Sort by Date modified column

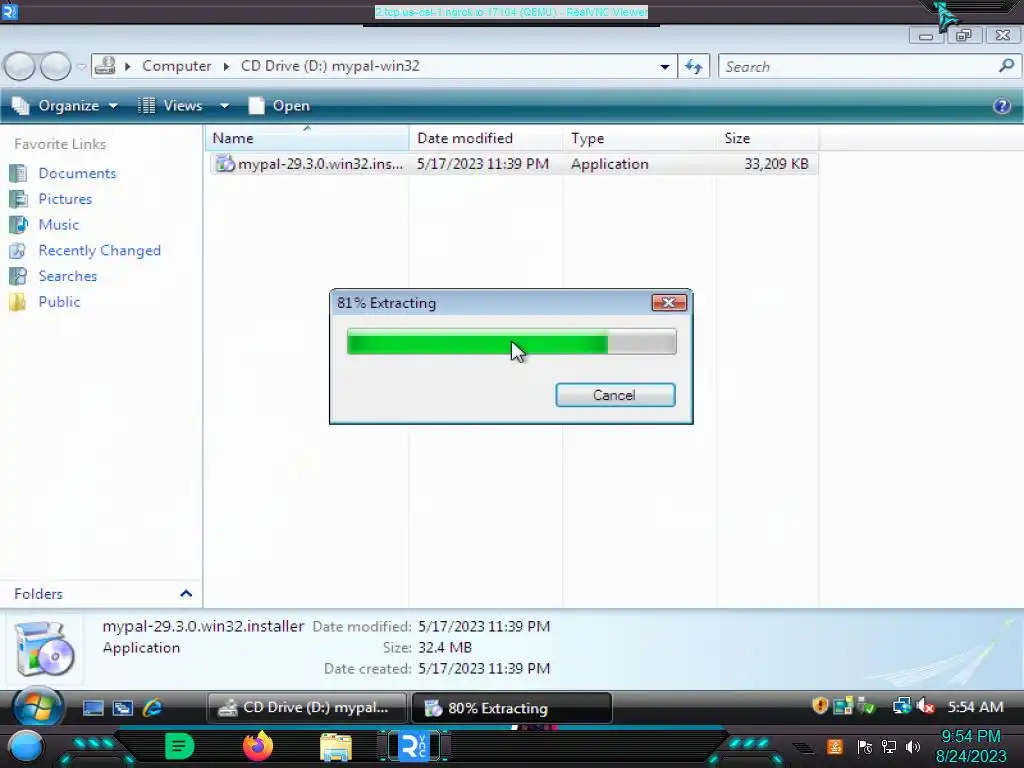point(486,138)
